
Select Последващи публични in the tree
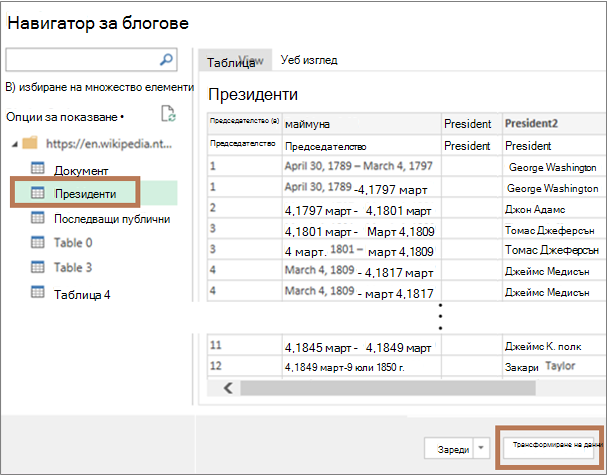112,219
